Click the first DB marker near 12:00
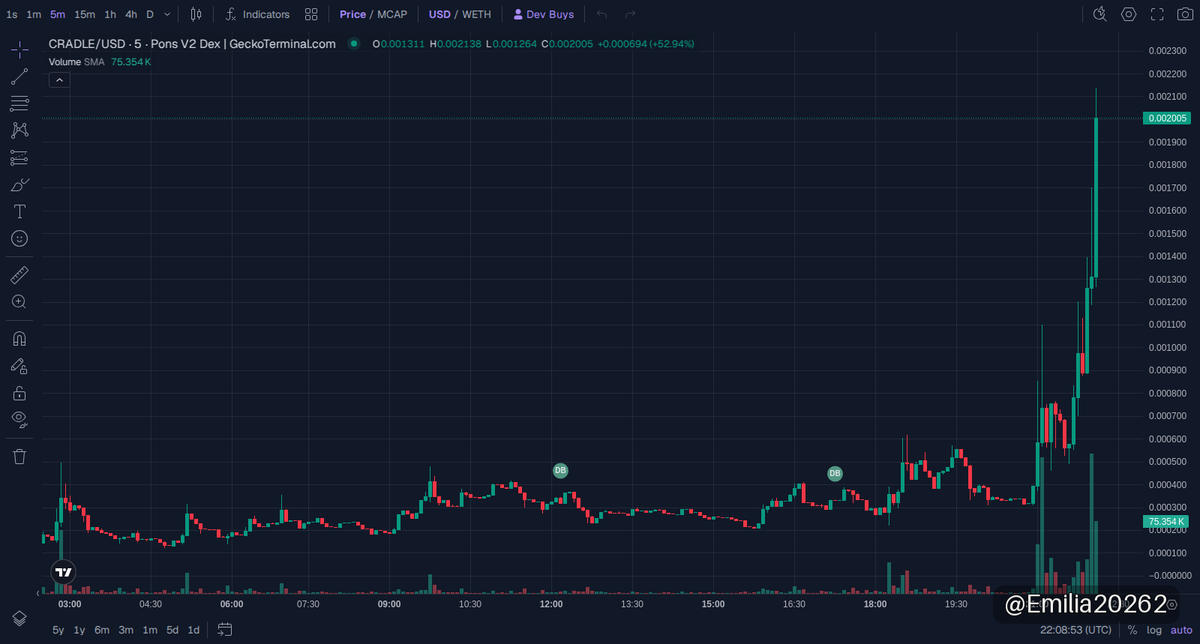1200x644 pixels. (x=560, y=470)
